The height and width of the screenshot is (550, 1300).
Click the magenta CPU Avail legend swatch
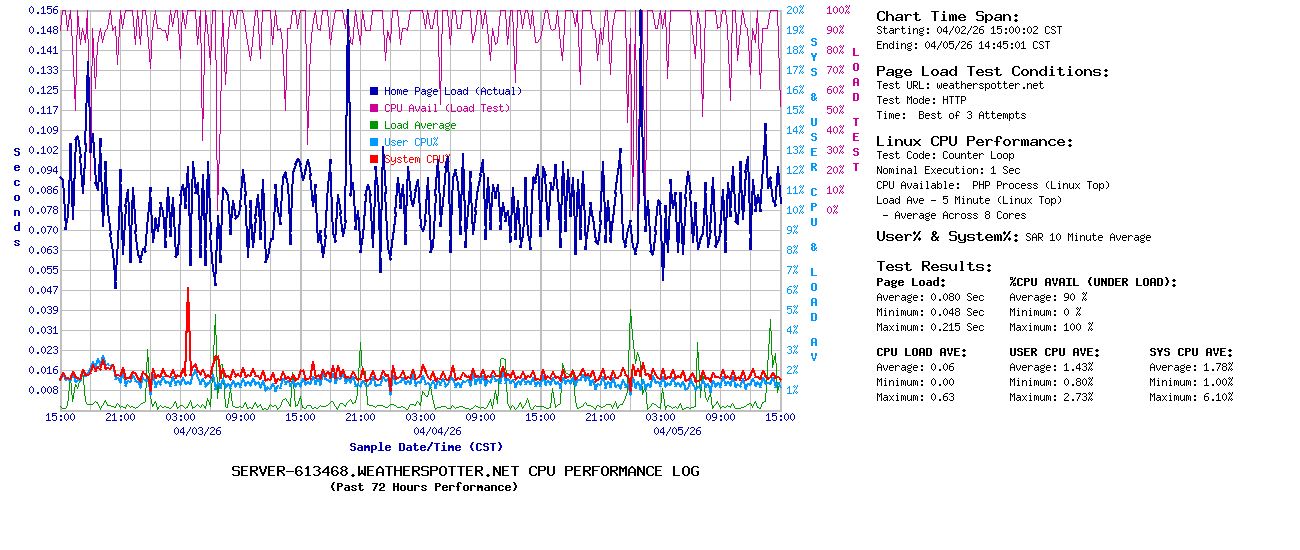[x=374, y=108]
